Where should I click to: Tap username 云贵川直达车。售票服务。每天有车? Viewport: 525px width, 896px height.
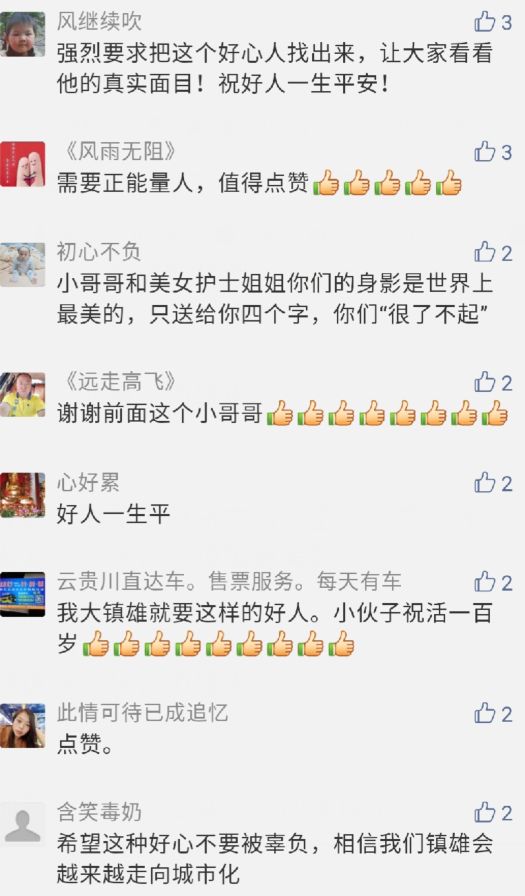[229, 582]
